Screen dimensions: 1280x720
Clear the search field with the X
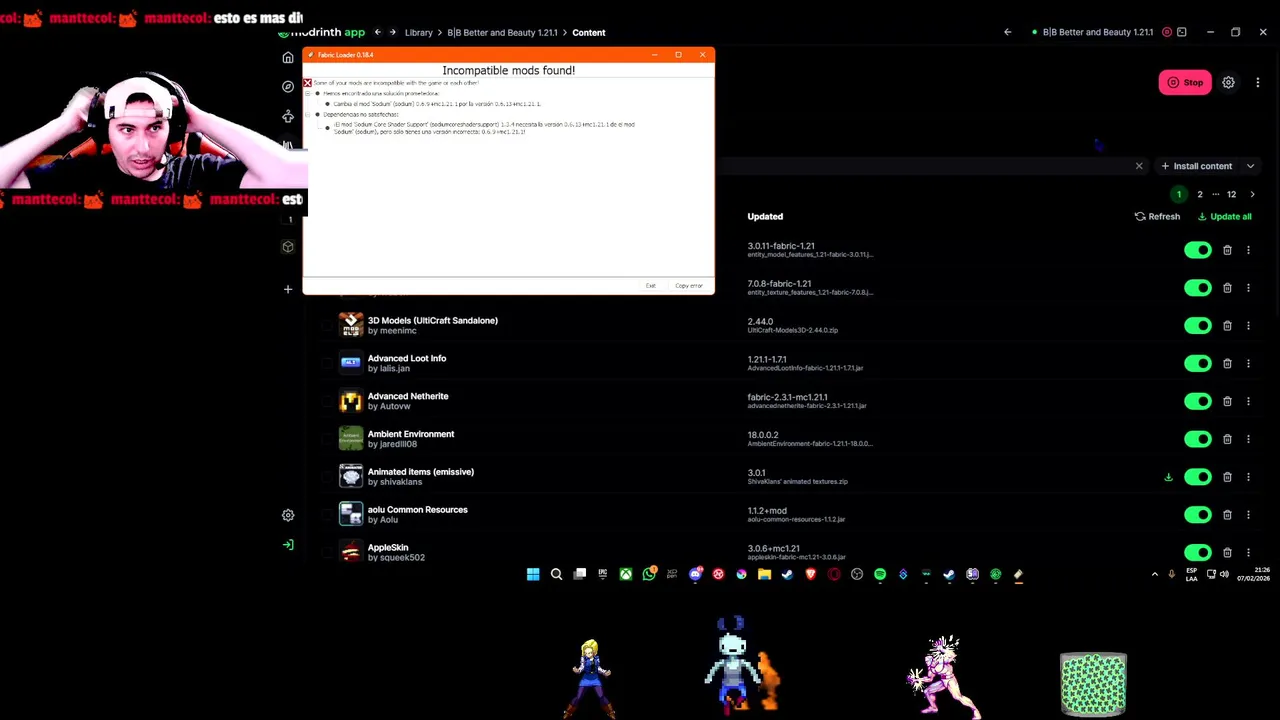coord(1139,166)
